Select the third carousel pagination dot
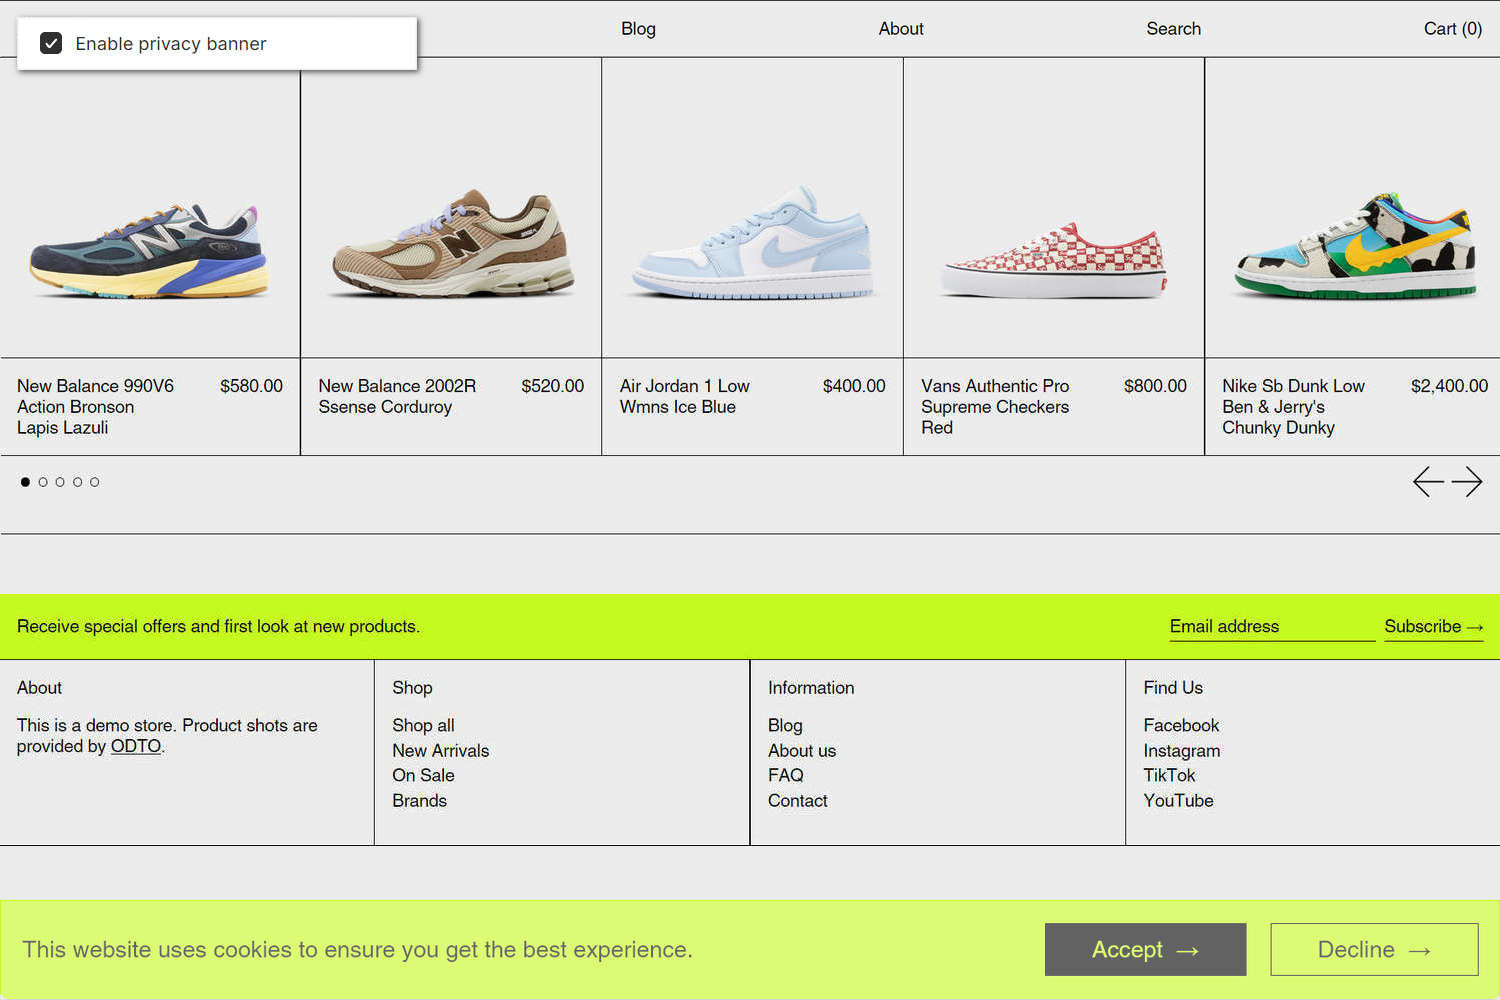This screenshot has width=1500, height=1000. (x=60, y=481)
